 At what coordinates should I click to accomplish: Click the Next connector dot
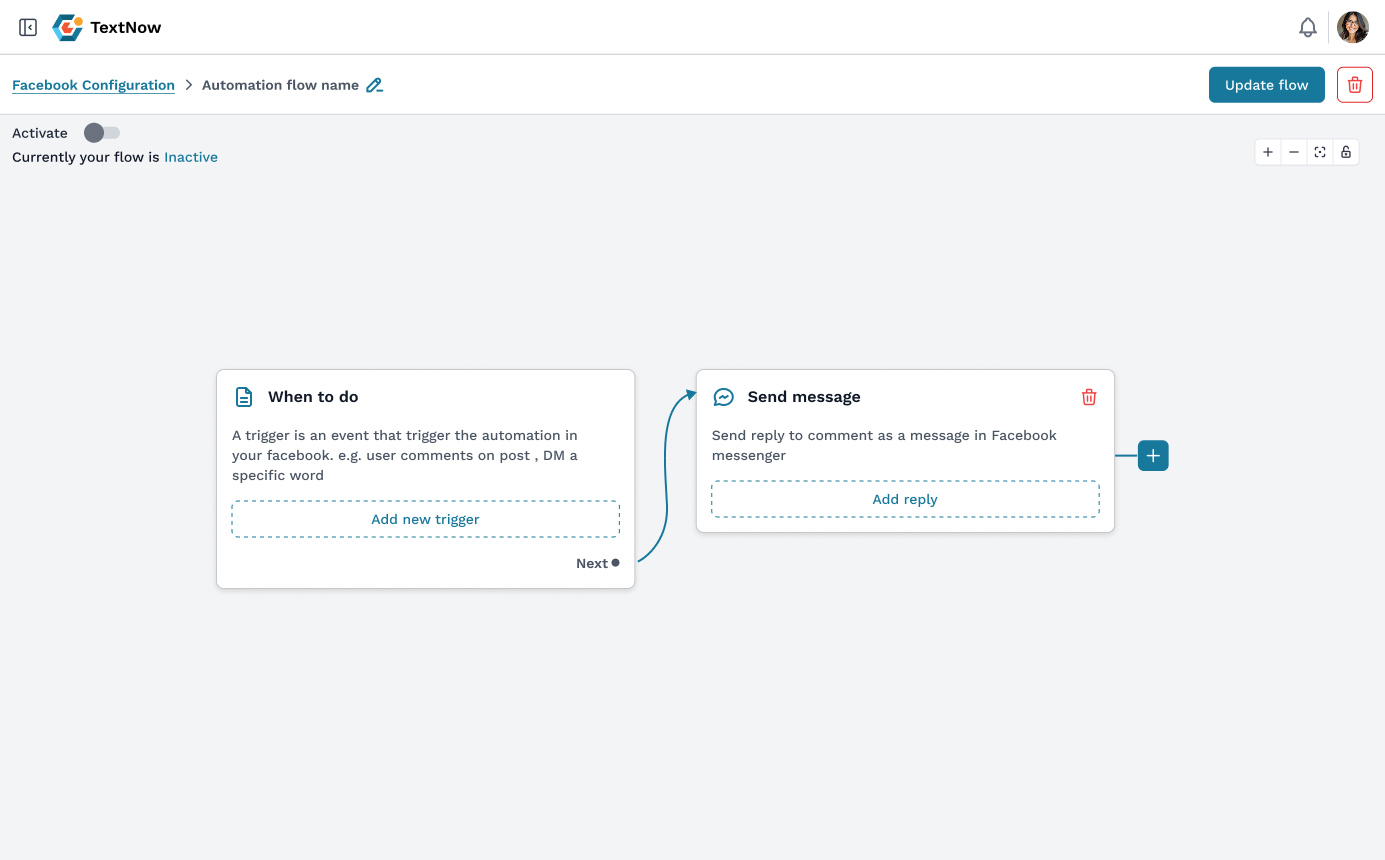(616, 563)
